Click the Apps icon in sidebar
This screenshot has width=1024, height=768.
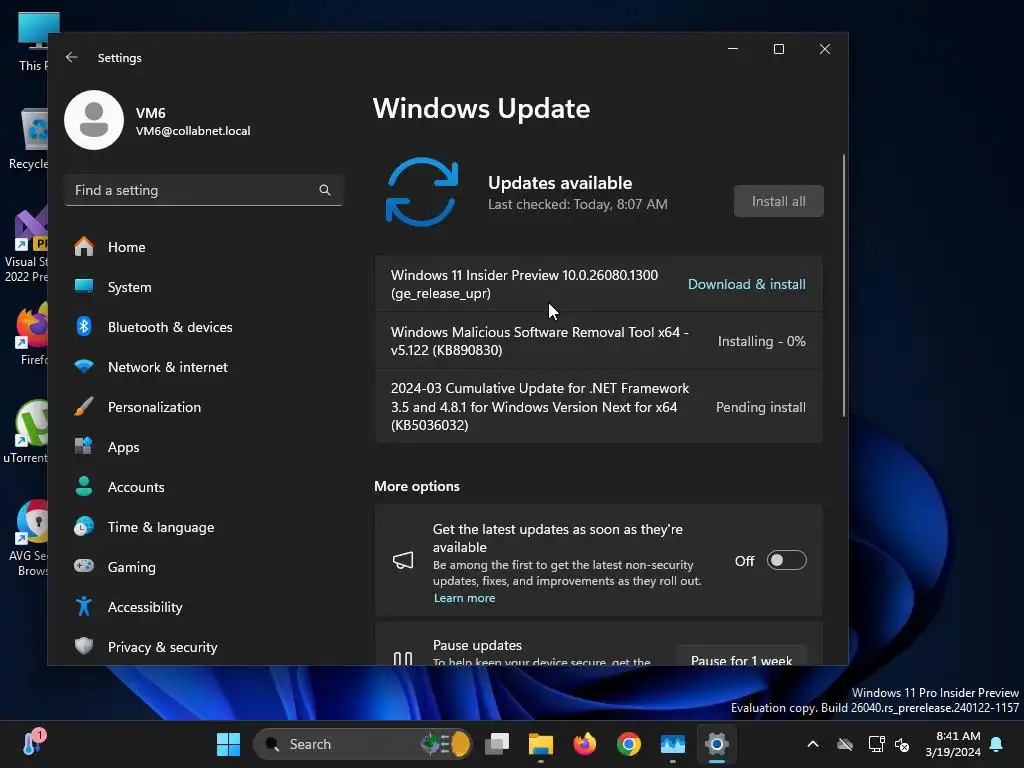(84, 447)
